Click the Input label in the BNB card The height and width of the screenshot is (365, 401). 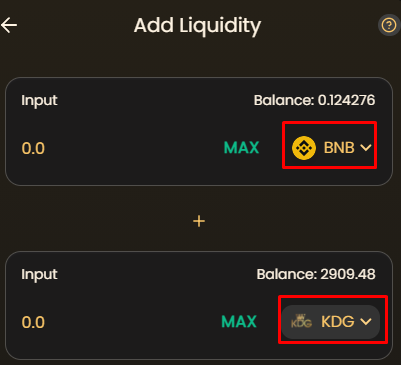39,101
